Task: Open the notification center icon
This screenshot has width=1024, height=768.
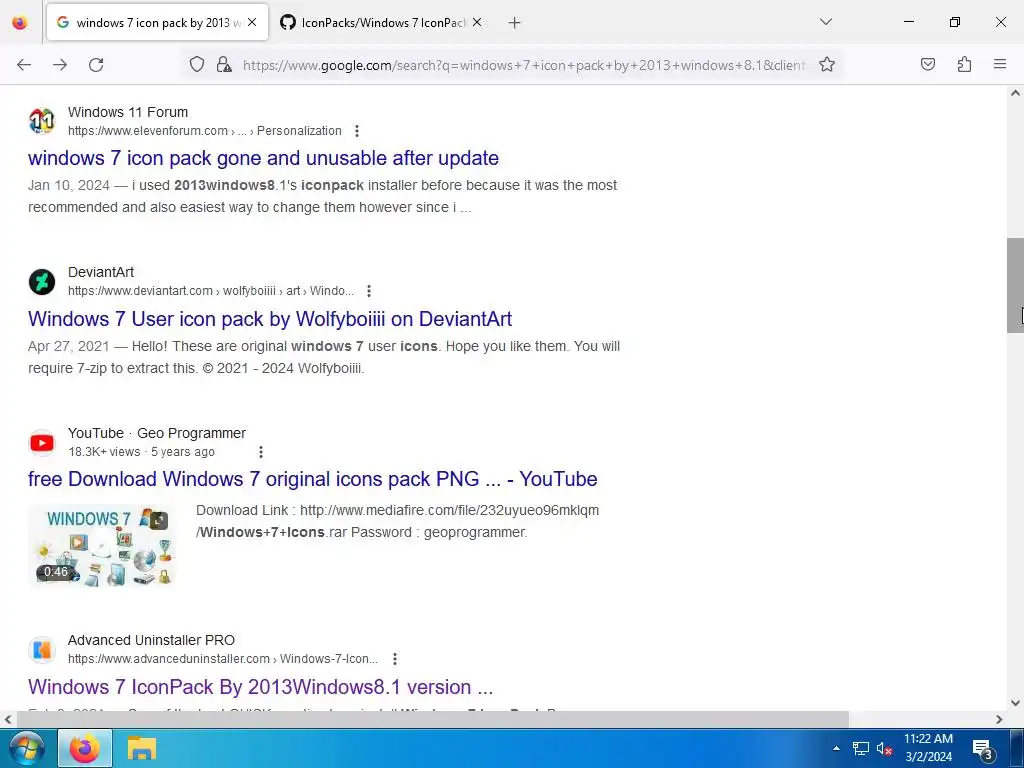Action: 982,749
